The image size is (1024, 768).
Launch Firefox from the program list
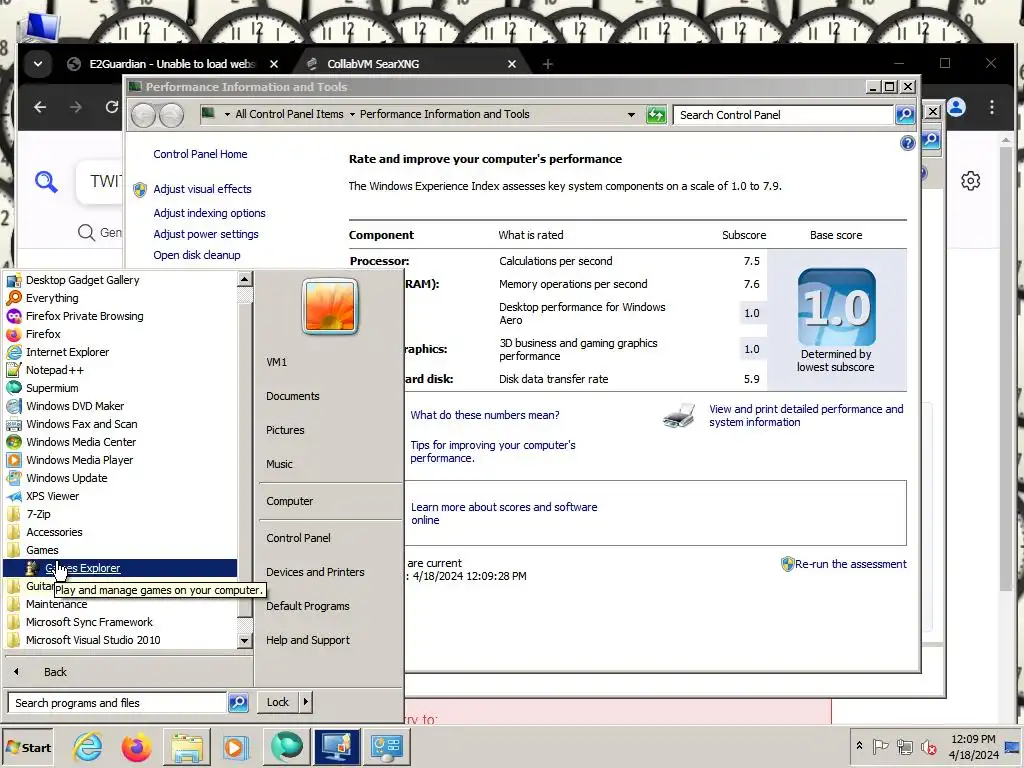click(x=43, y=334)
